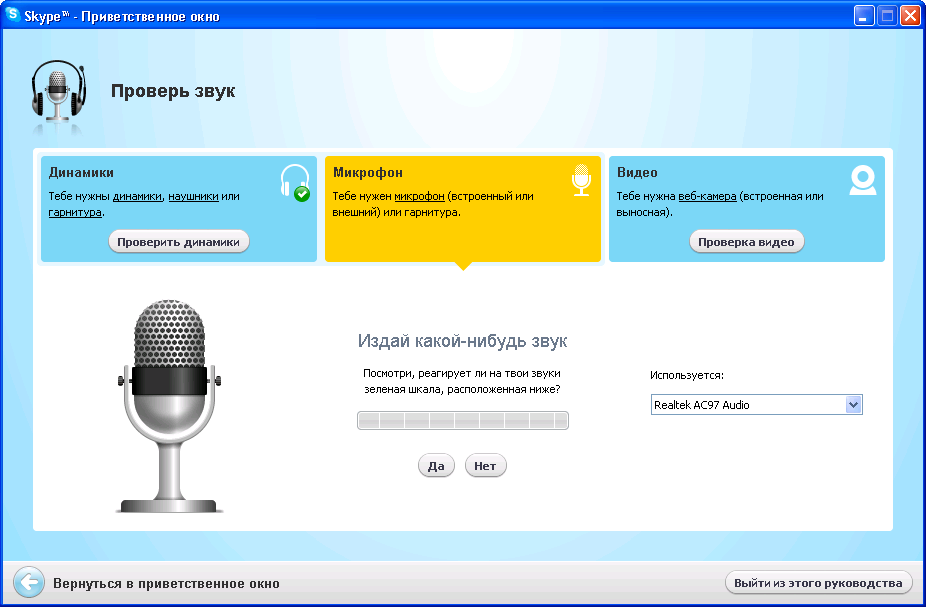Open the Realtek AC97 Audio dropdown
Viewport: 926px width, 607px height.
tap(750, 405)
